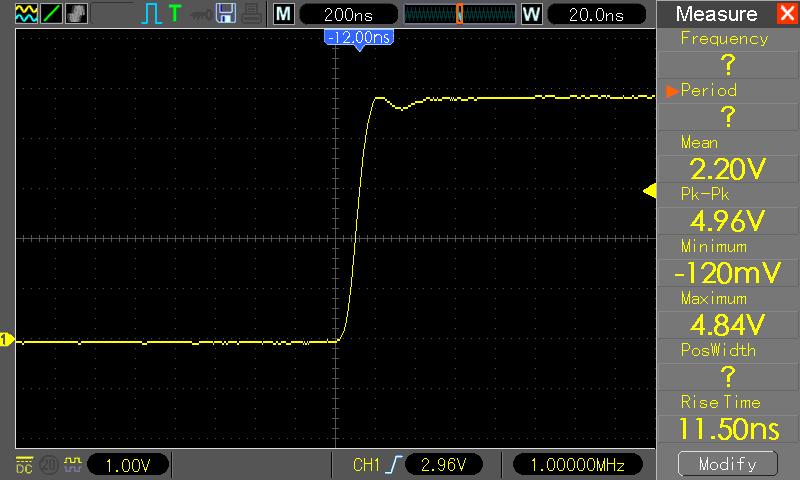Click the channel 1 ground level marker
This screenshot has height=480, width=800.
(7, 339)
